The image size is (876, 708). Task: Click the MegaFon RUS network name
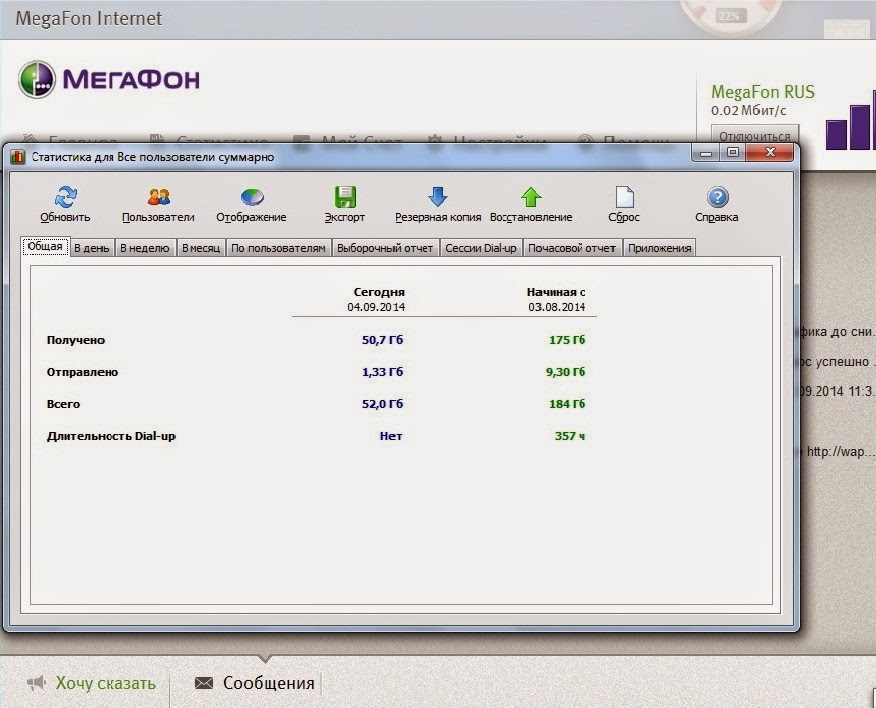coord(763,92)
